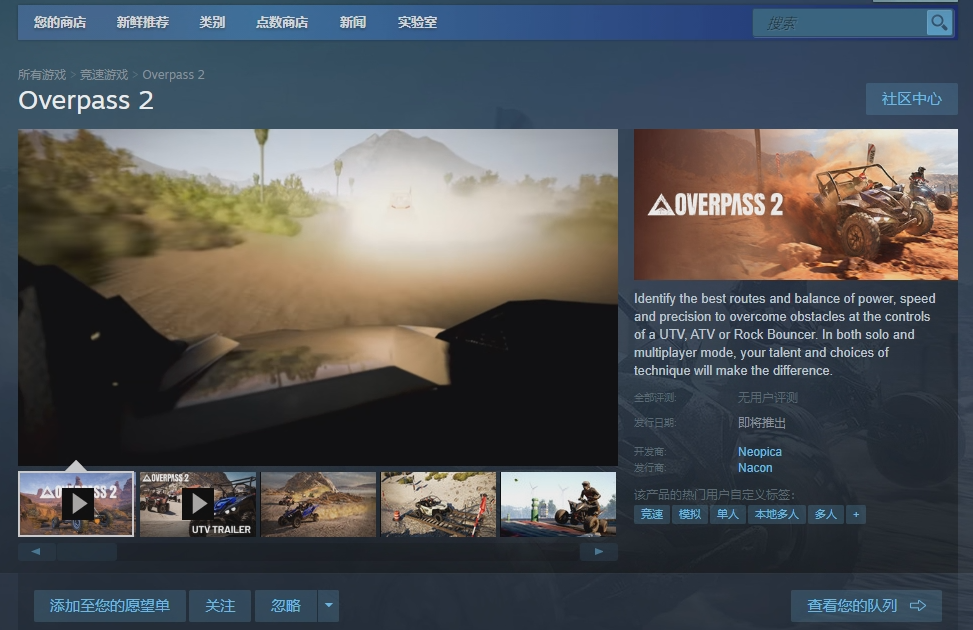This screenshot has width=973, height=630.
Task: Click 竞速游戏 breadcrumb link
Action: (104, 75)
